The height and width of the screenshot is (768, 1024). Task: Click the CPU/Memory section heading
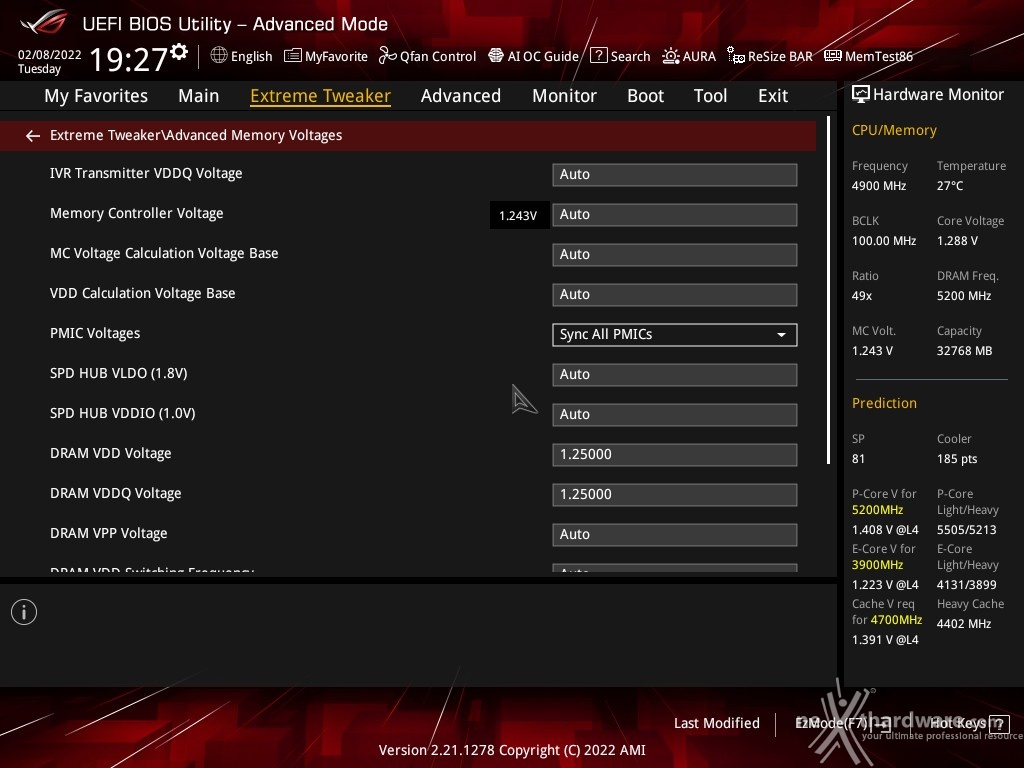(894, 131)
